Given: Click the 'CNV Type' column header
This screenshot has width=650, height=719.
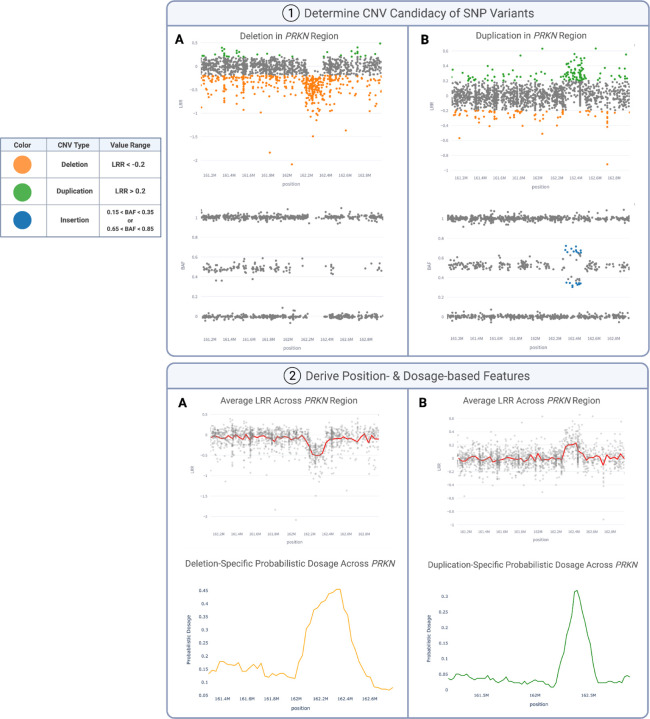Looking at the screenshot, I should click(x=73, y=145).
